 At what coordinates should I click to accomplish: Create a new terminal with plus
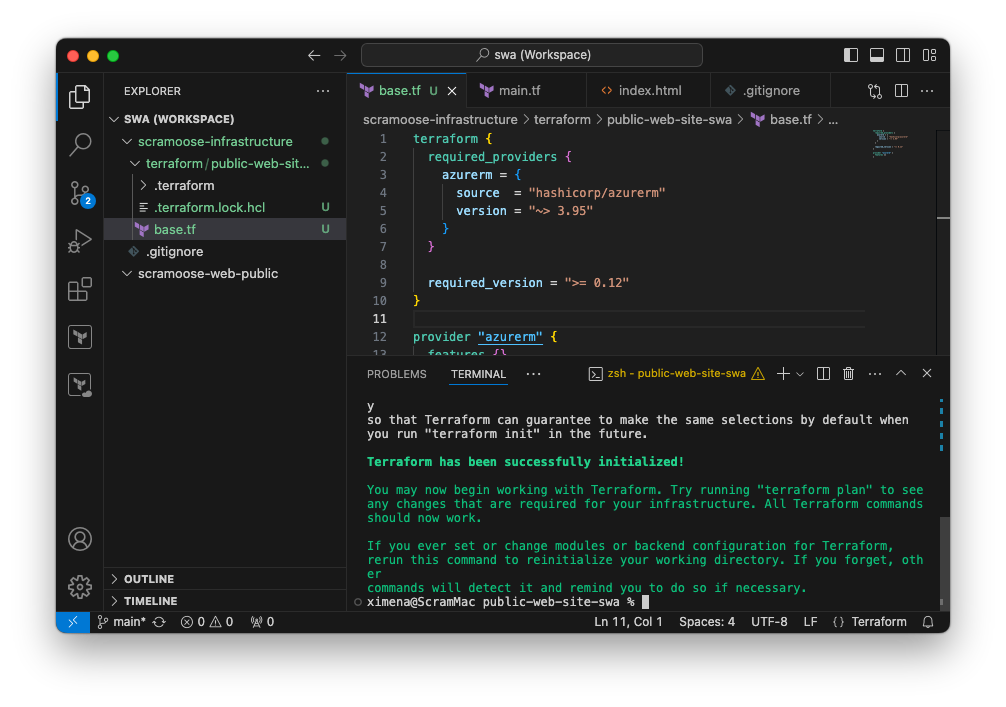point(783,373)
